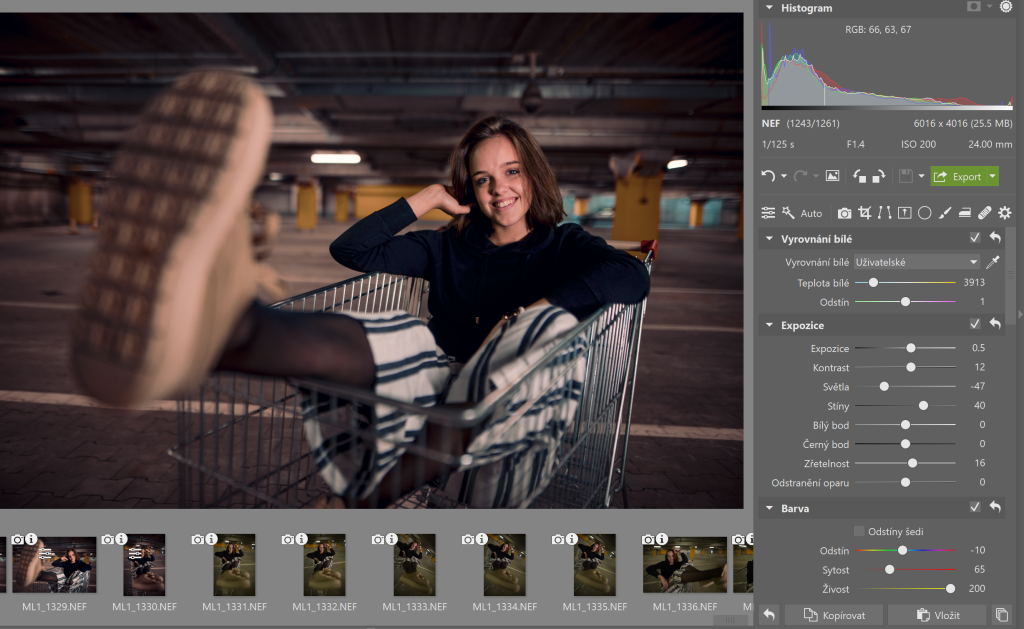Collapse the Vyrovnání bílé section
This screenshot has height=629, width=1024.
pos(769,238)
